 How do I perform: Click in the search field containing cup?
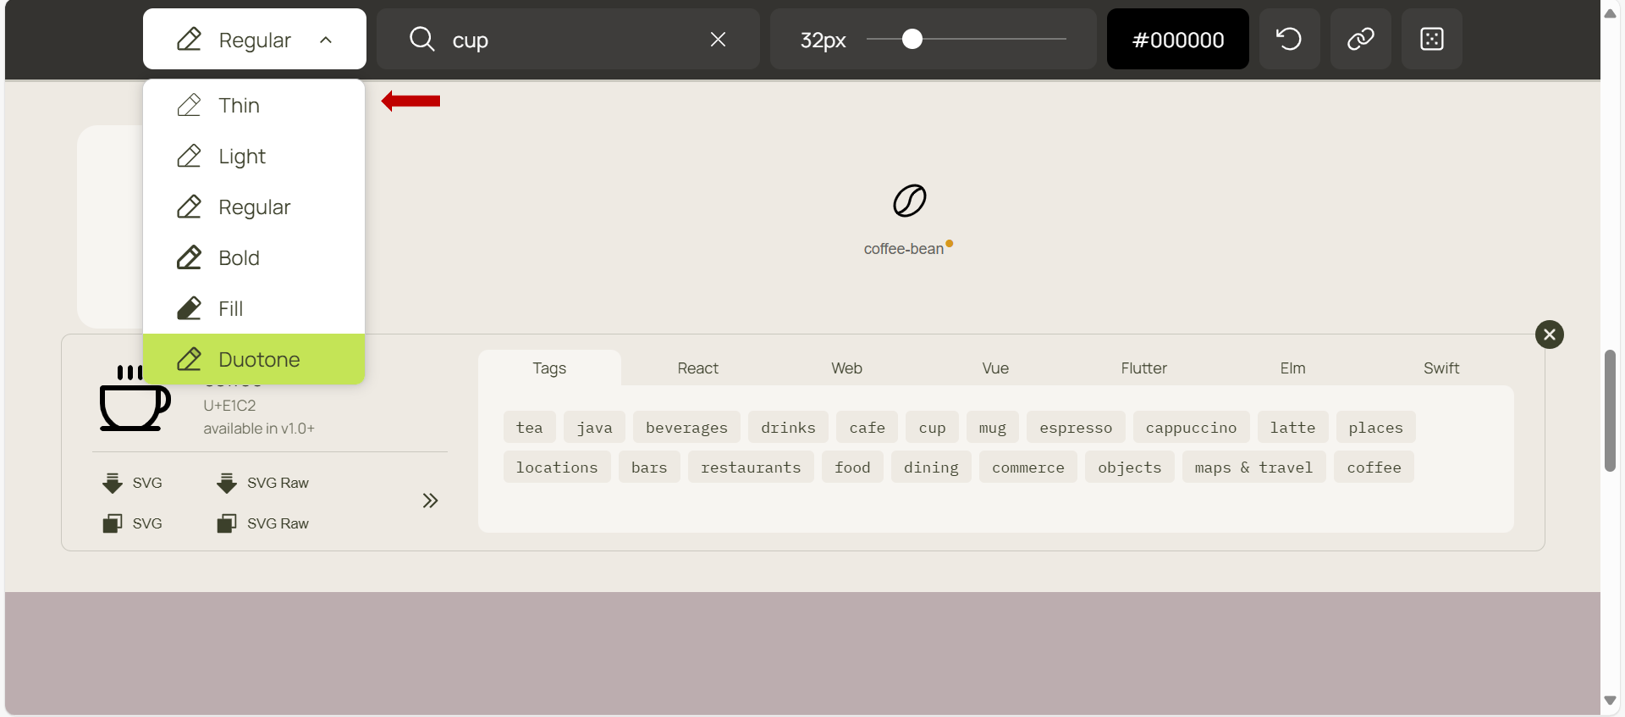point(570,39)
